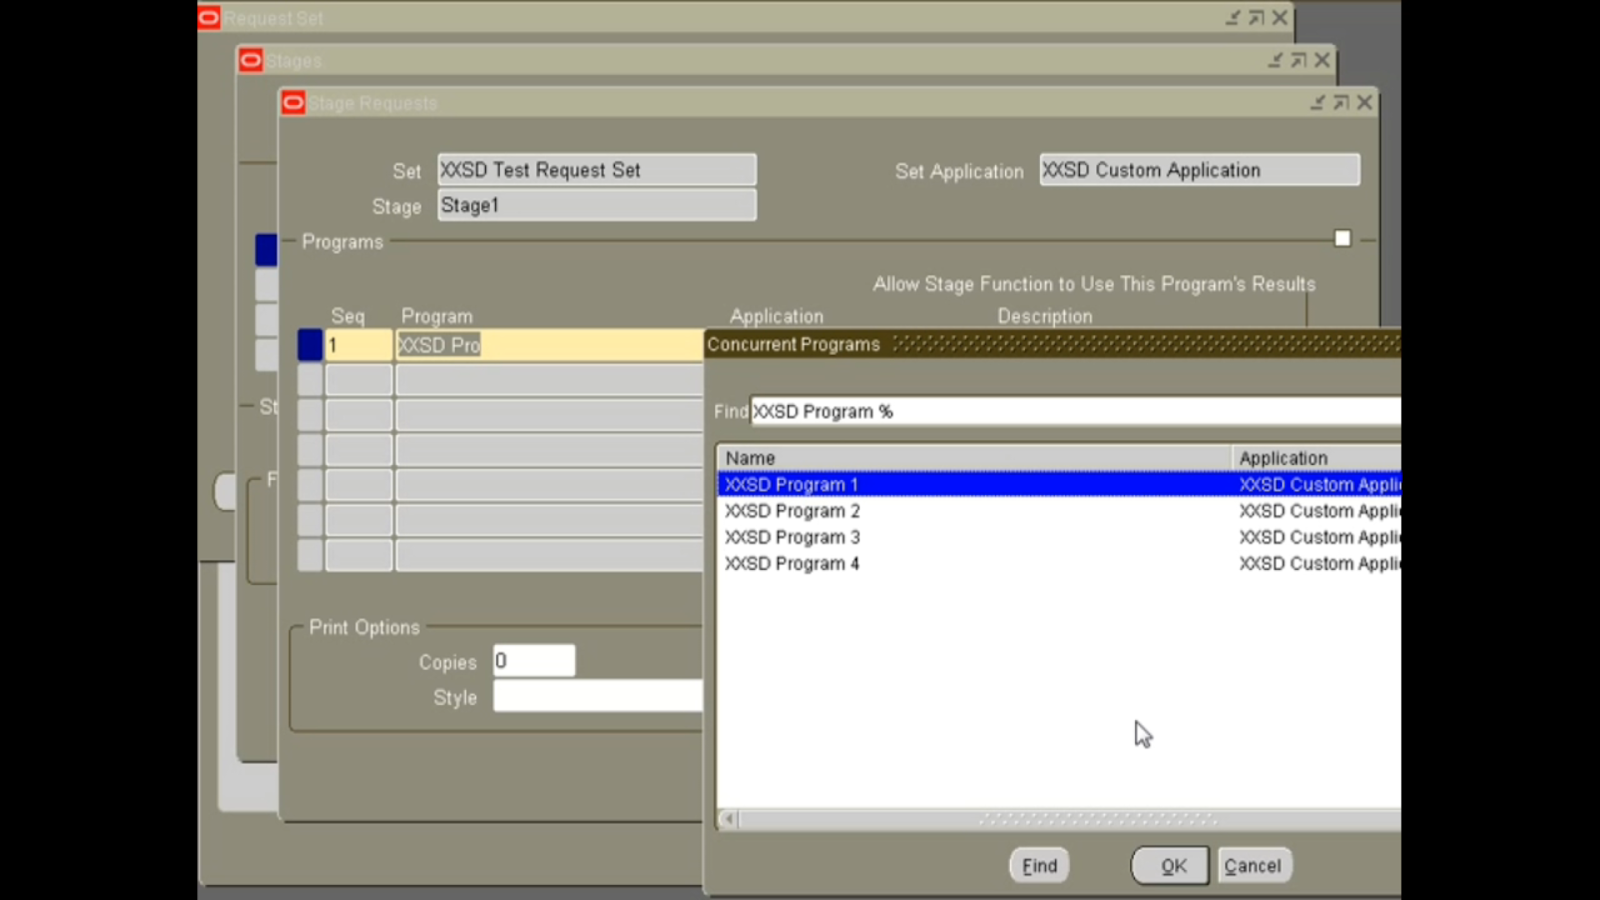Click the Oracle logo on Stage Requests title bar
1600x900 pixels.
[293, 102]
